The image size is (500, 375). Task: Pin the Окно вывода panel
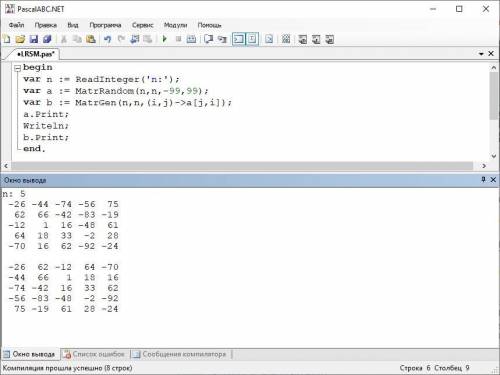click(483, 180)
